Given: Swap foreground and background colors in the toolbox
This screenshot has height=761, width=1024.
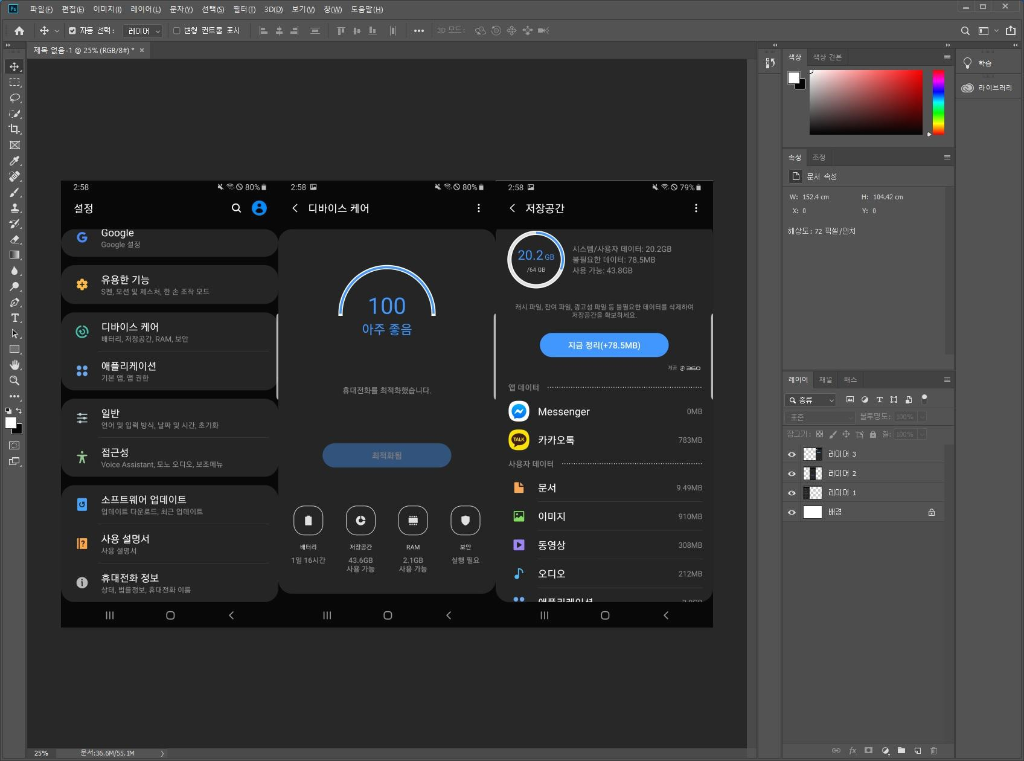Looking at the screenshot, I should coord(19,411).
